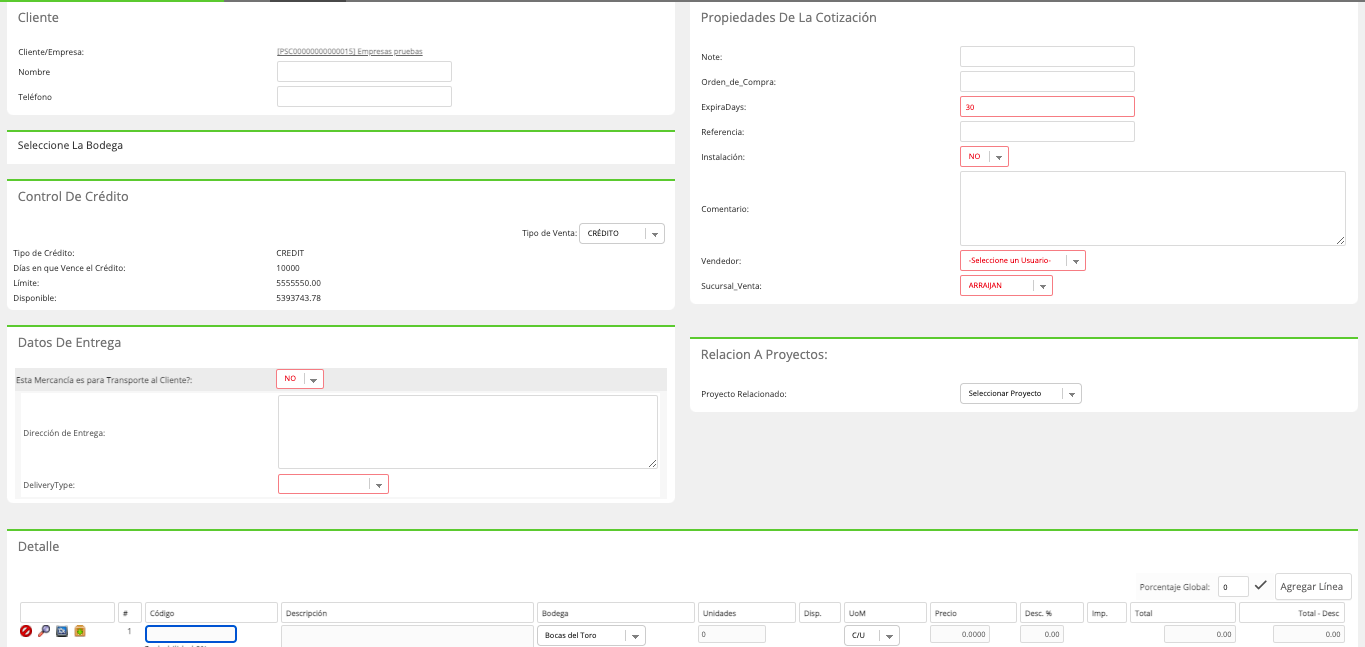Open the Bodega dropdown showing Bocas del Toro
The width and height of the screenshot is (1365, 647).
pyautogui.click(x=592, y=635)
